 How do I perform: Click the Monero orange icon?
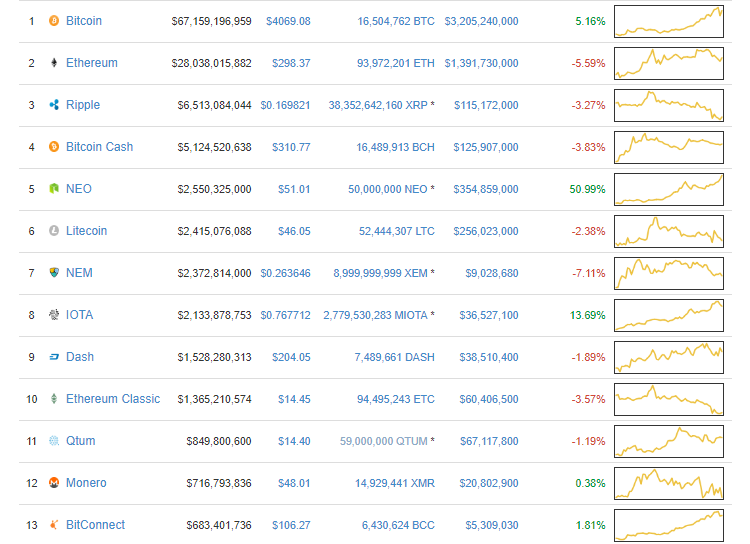(x=53, y=483)
